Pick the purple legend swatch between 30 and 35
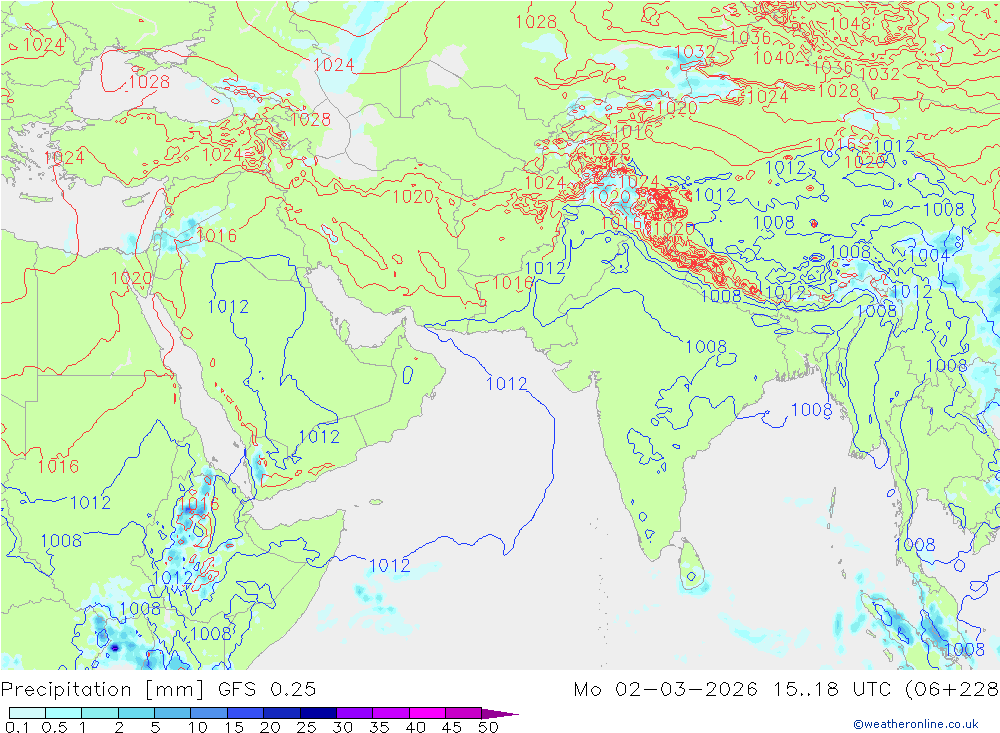The width and height of the screenshot is (1000, 733). [355, 713]
